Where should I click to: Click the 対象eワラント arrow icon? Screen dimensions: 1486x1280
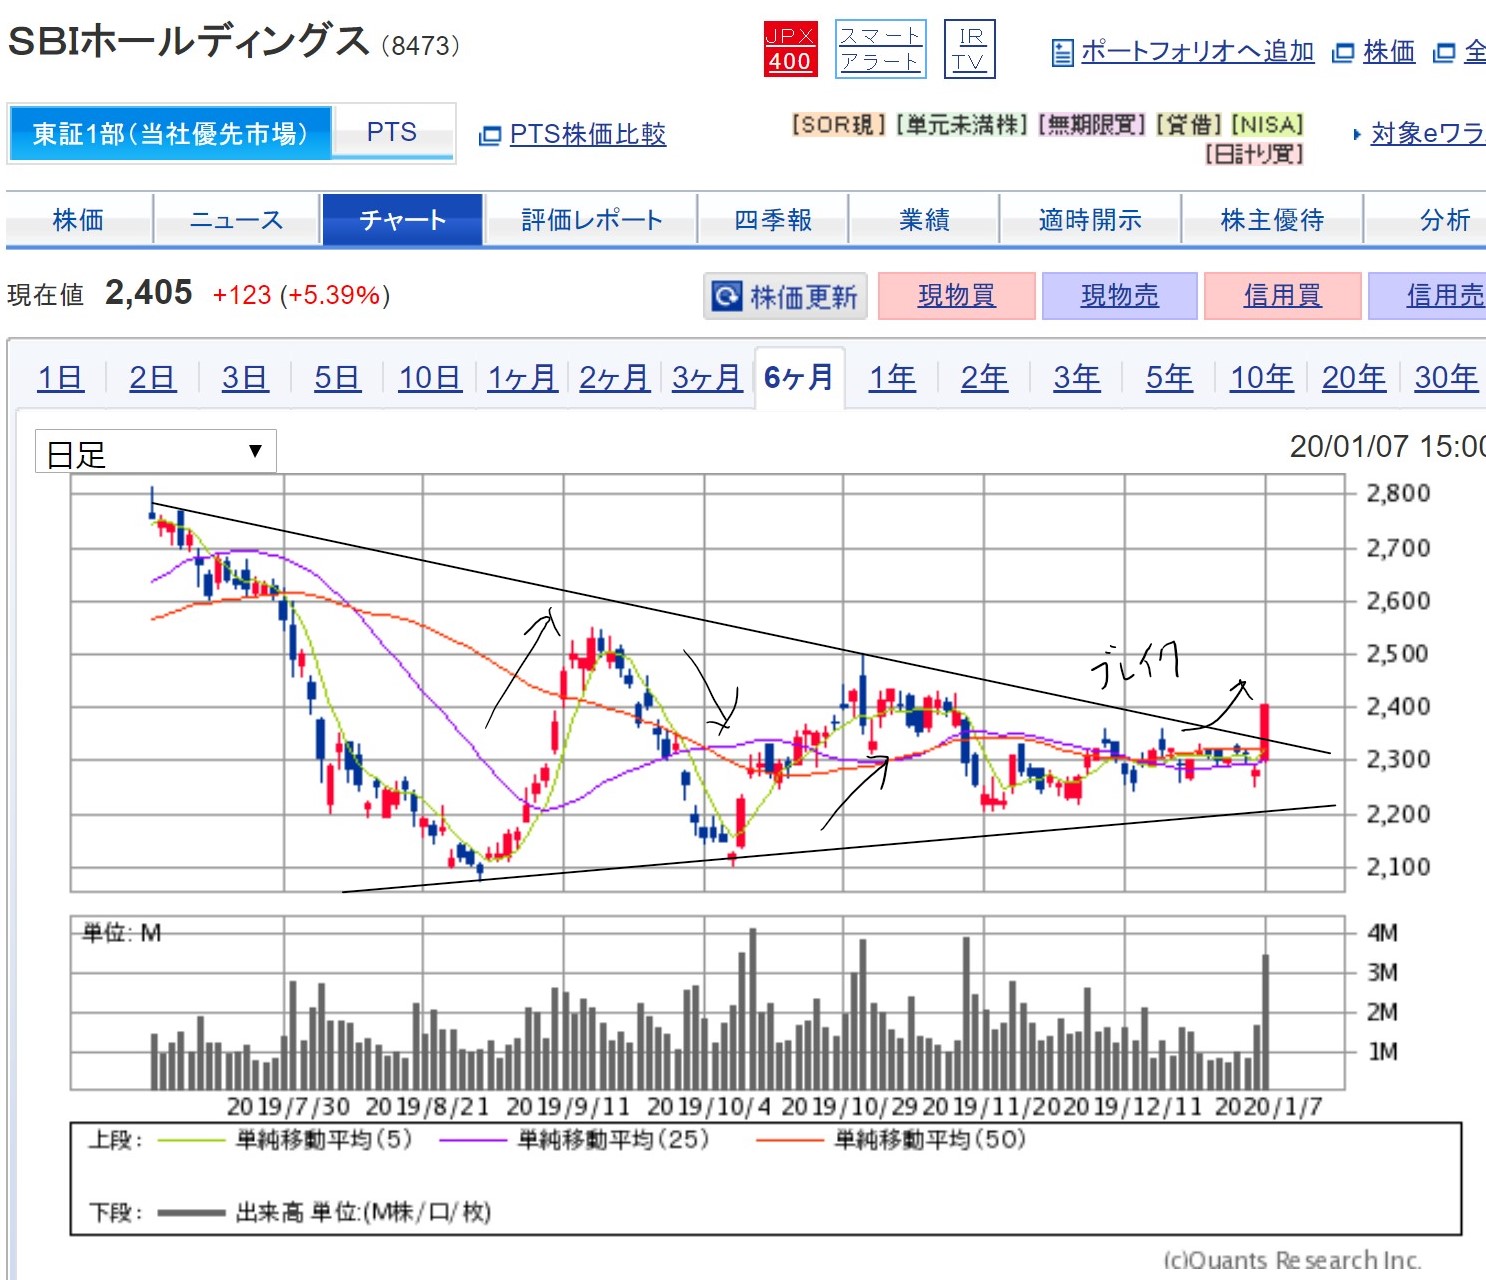click(1357, 134)
